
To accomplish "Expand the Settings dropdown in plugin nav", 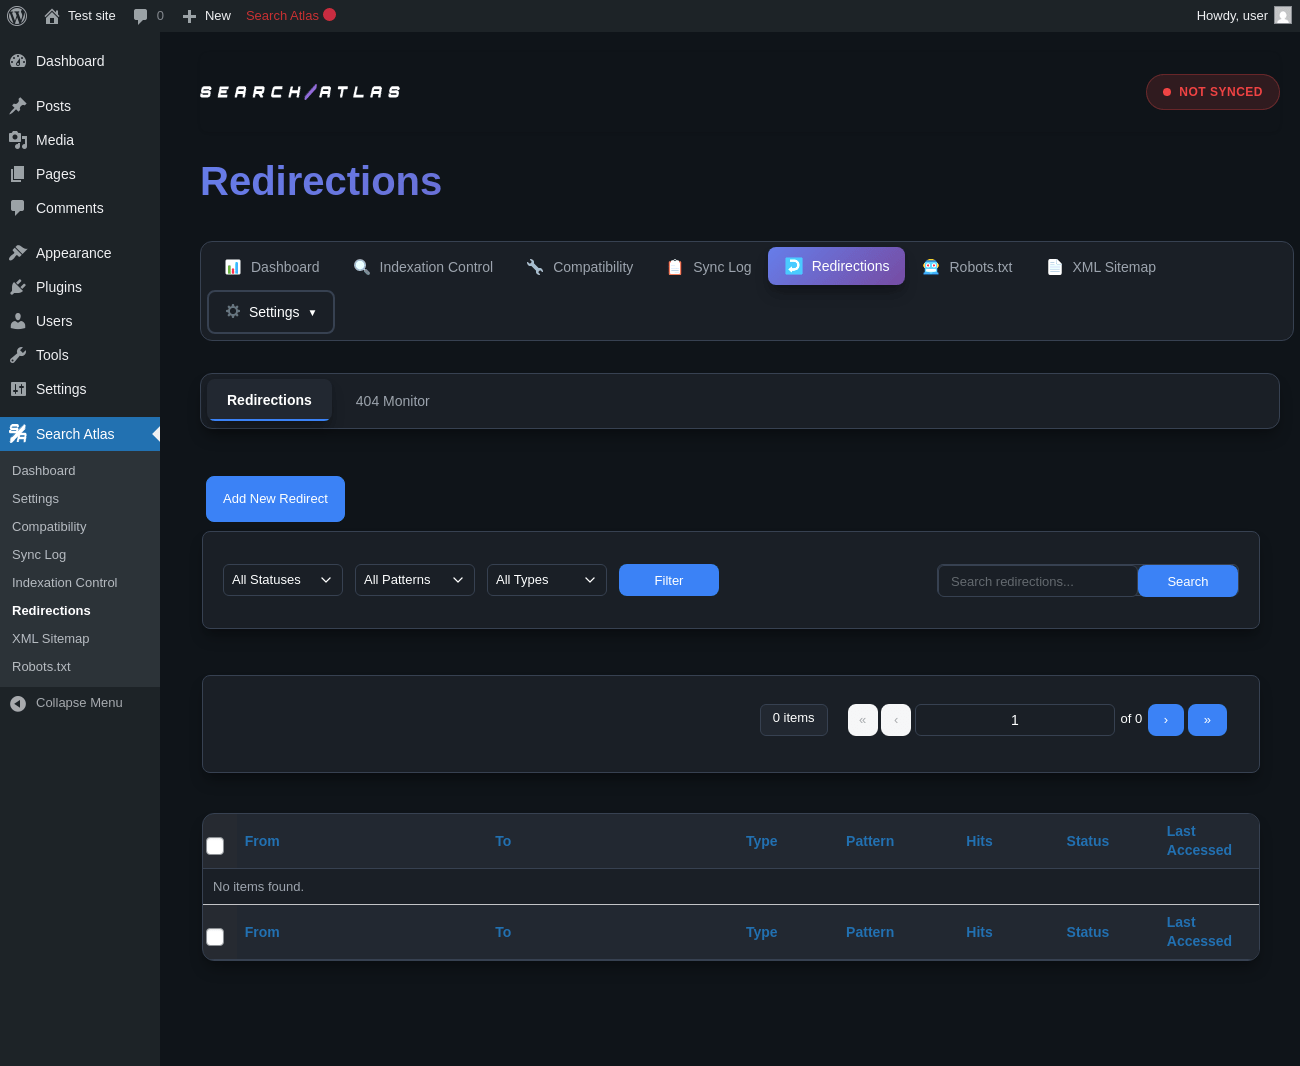I will pos(271,312).
